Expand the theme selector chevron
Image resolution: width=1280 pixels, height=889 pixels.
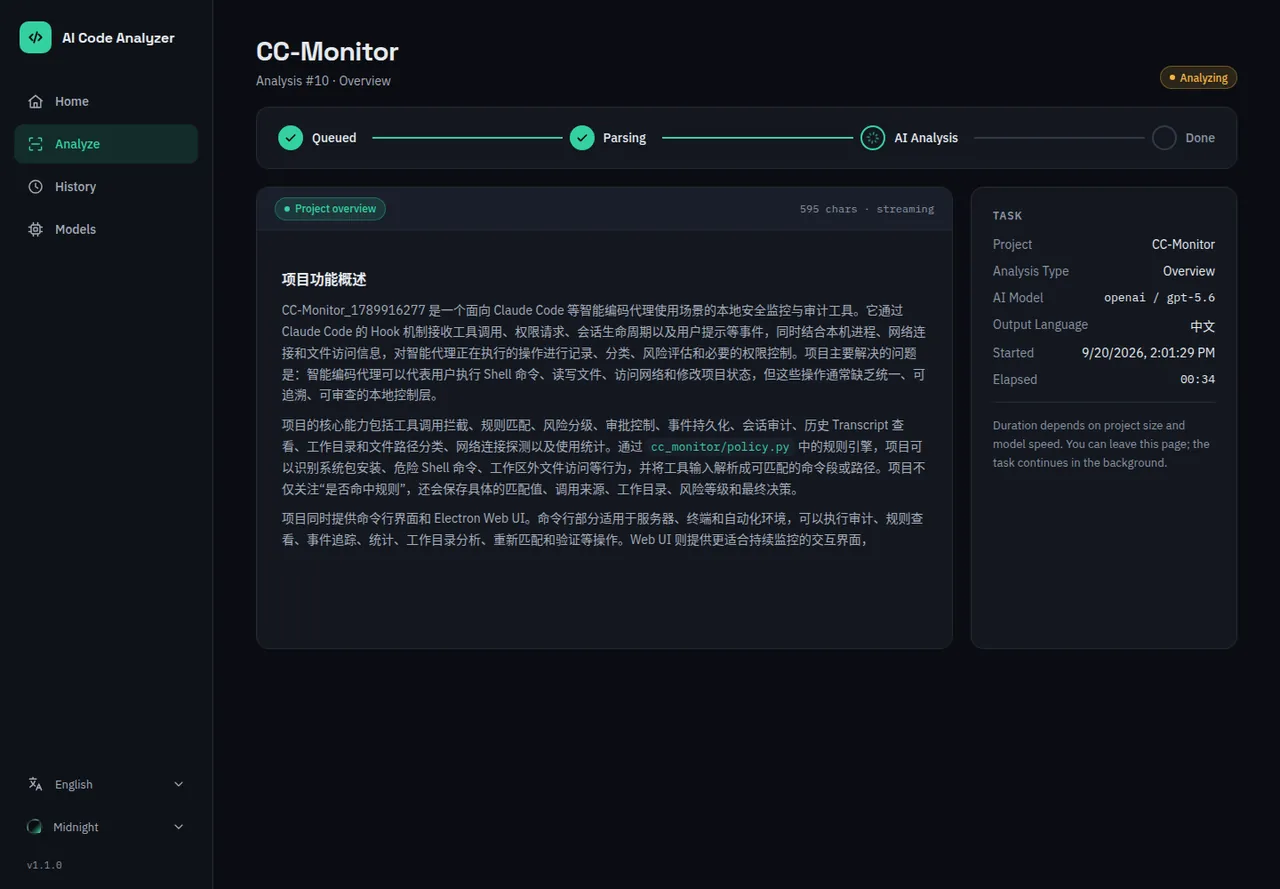point(179,827)
